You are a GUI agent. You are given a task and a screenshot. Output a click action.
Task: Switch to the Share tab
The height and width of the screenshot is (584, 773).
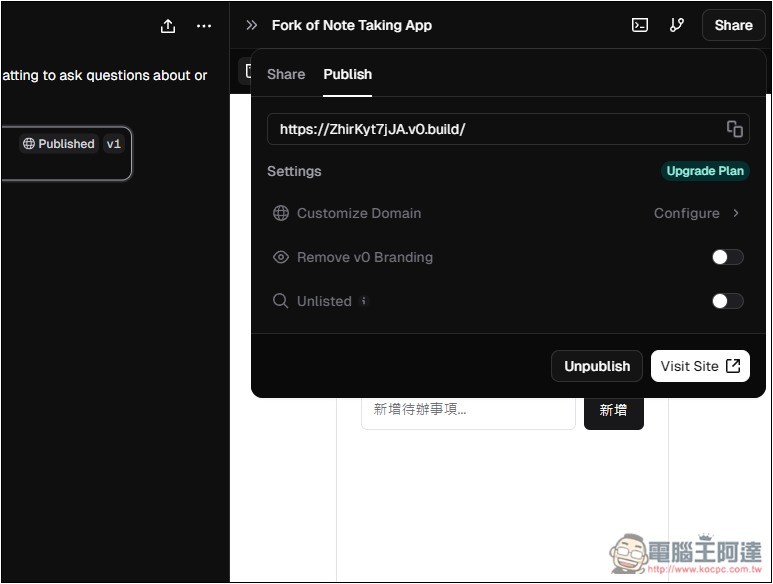(x=286, y=74)
